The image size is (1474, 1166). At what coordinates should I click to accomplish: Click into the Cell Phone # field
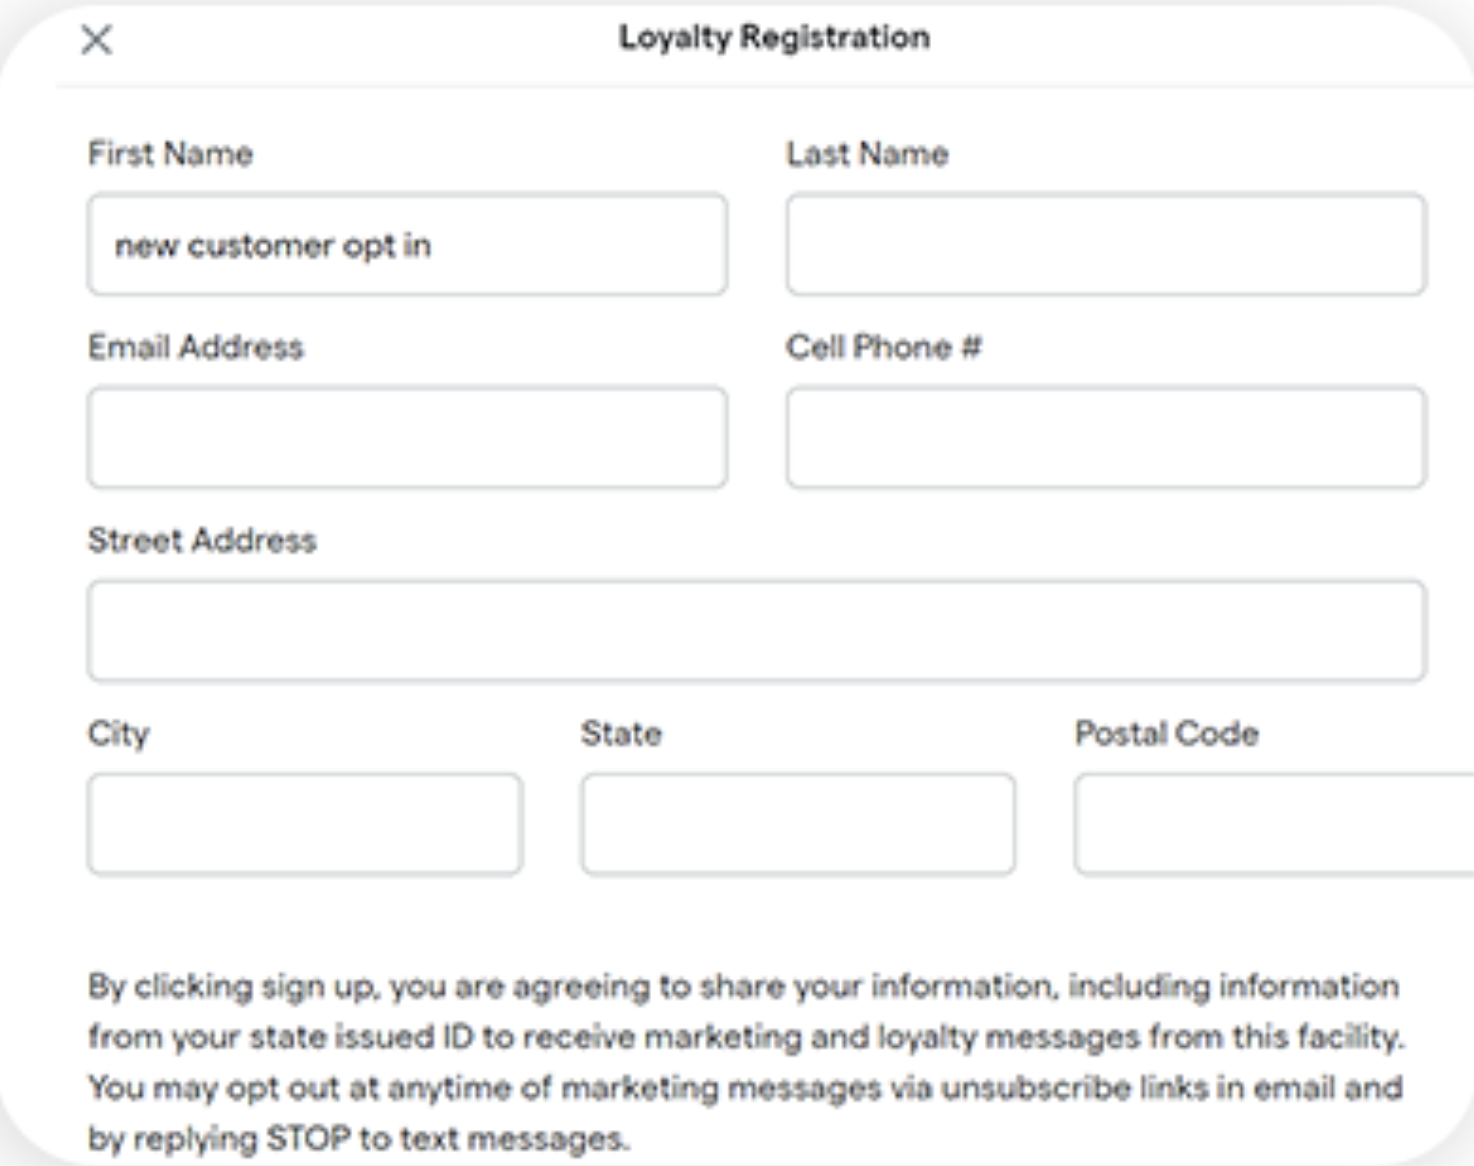(x=1106, y=438)
